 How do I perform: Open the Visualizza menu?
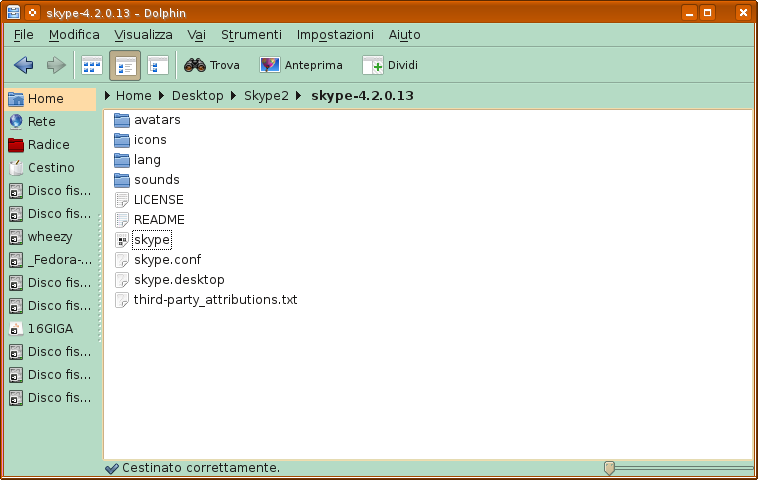pos(143,35)
